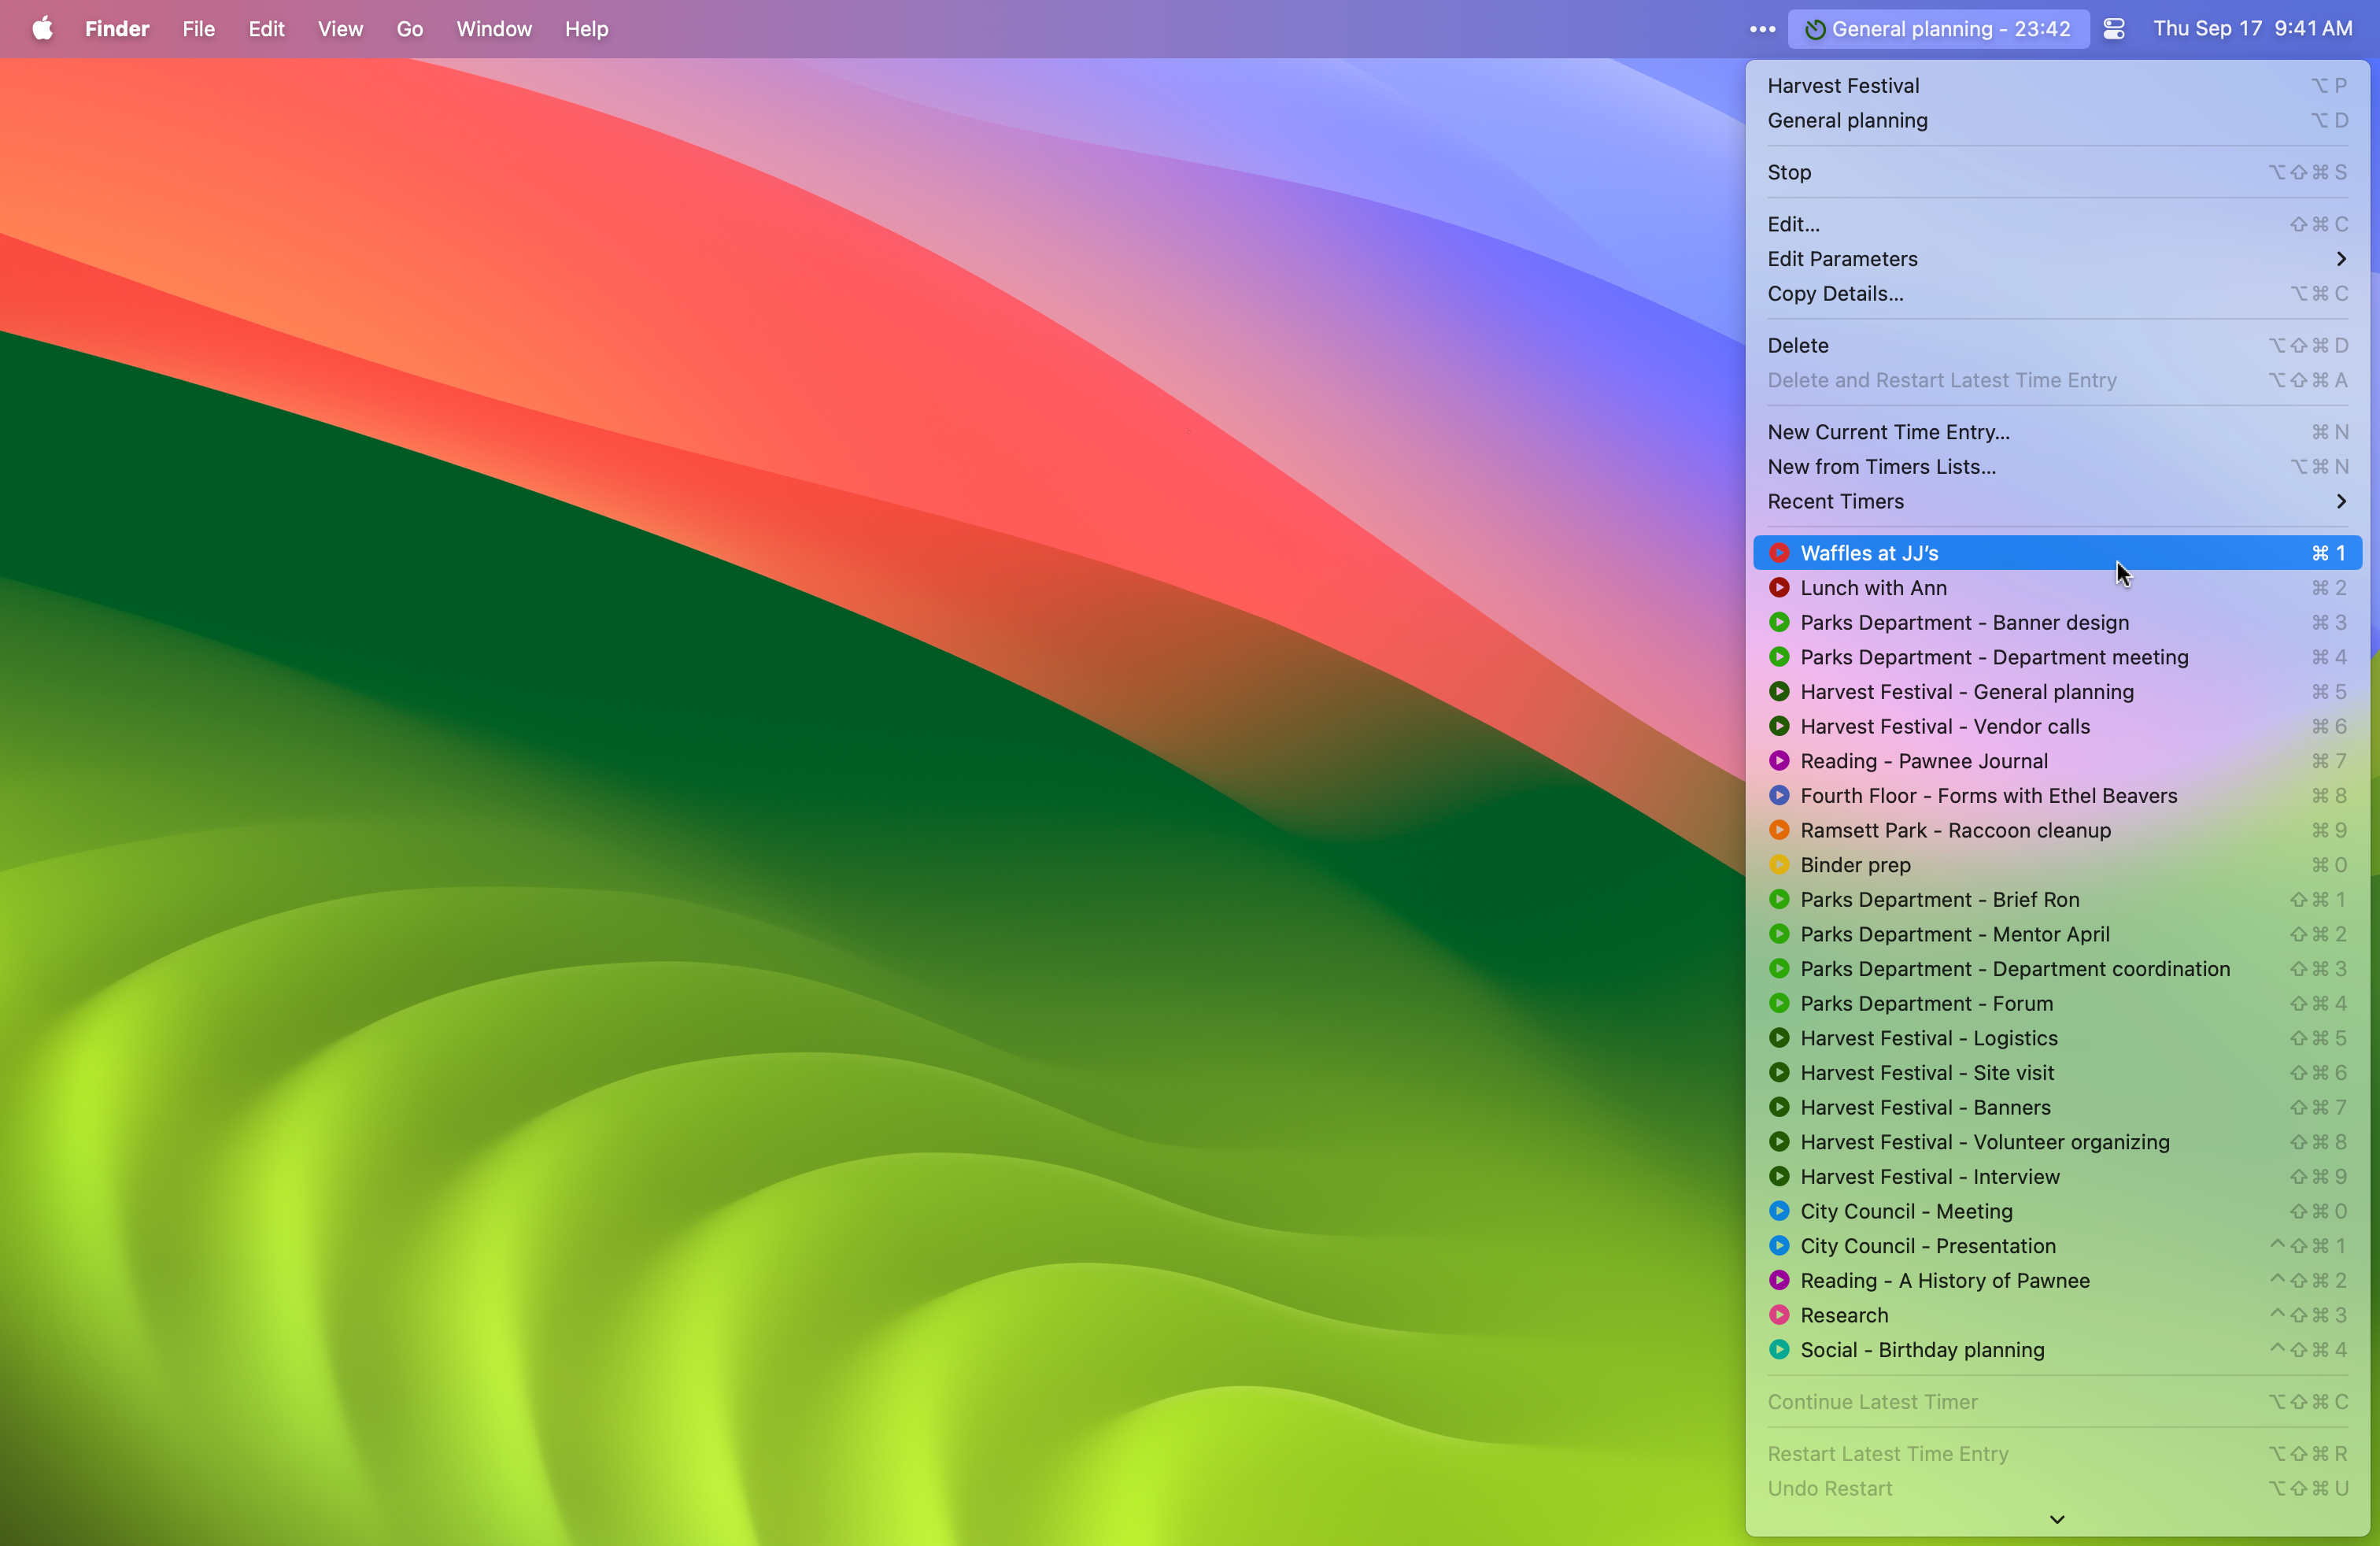The image size is (2380, 1546).
Task: Select New from Timers Lists...
Action: (2057, 467)
